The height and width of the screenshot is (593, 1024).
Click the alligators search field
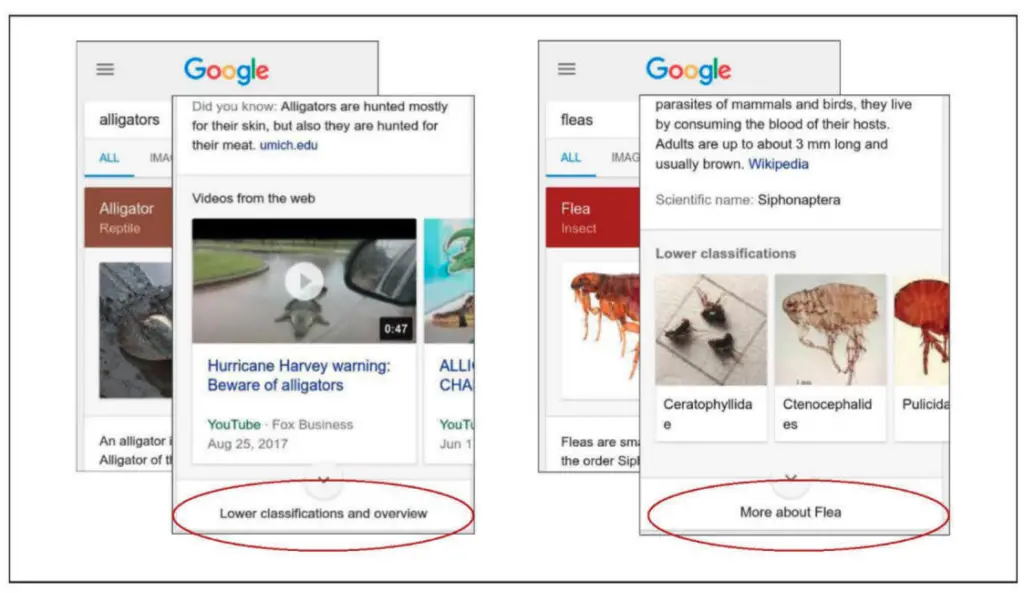129,120
